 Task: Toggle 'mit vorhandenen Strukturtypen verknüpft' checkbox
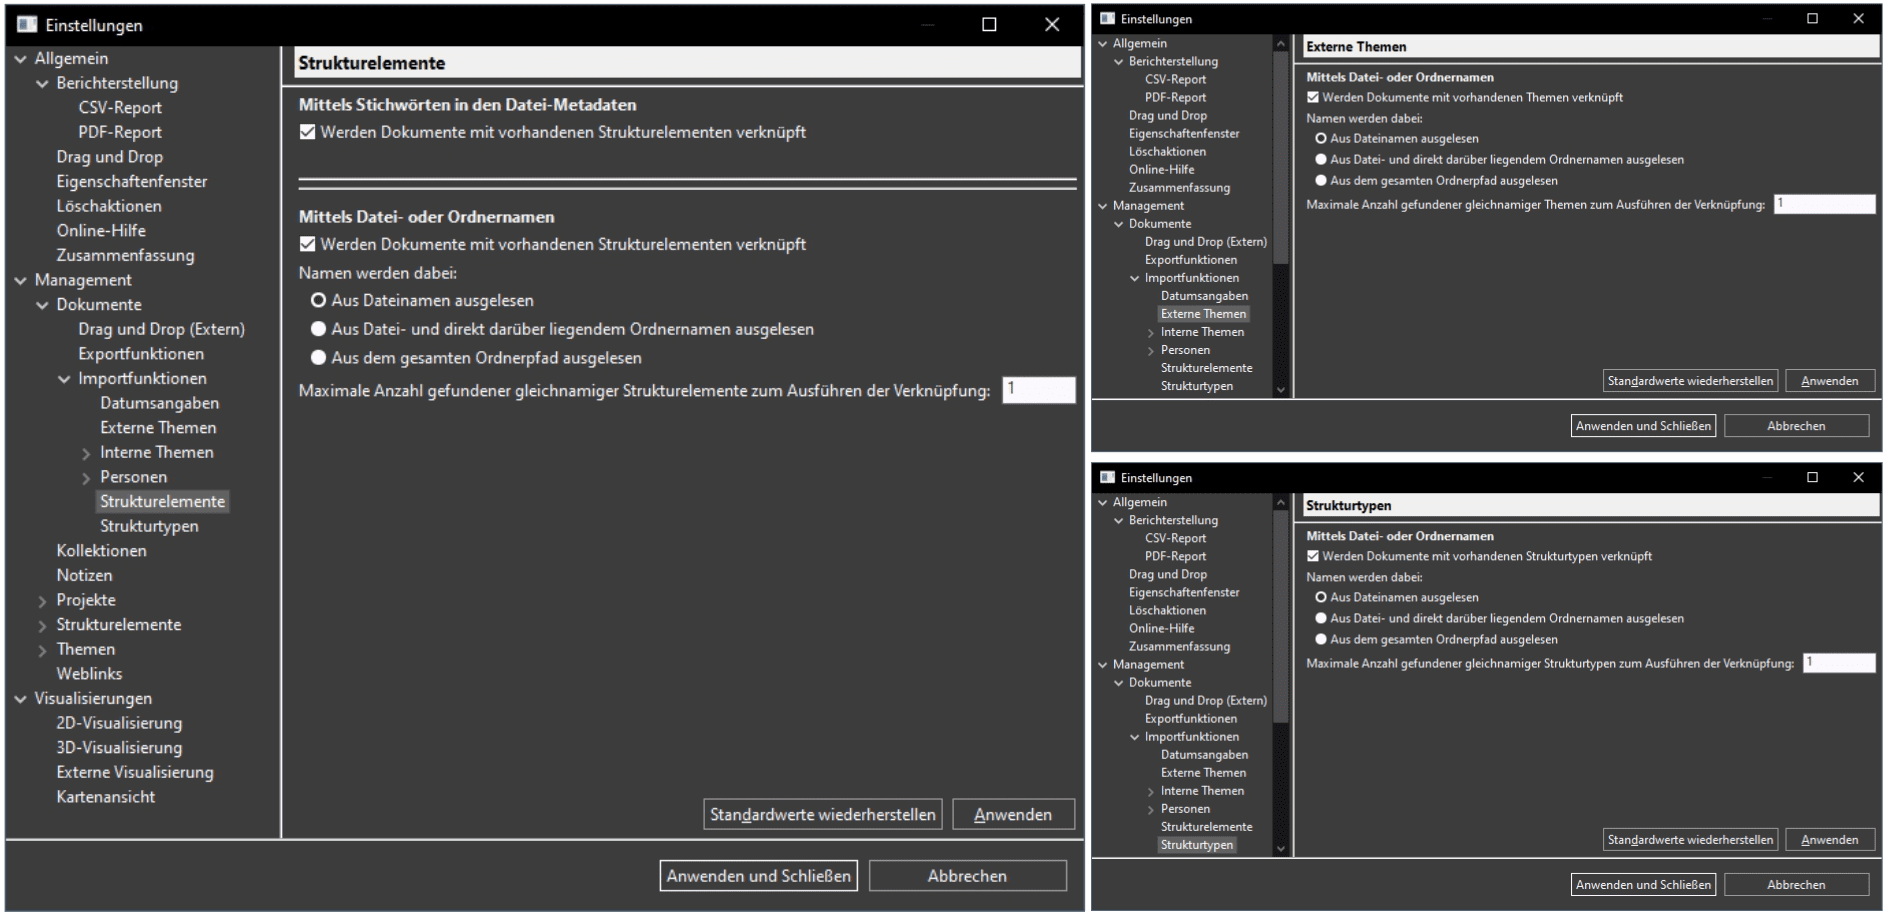point(1313,556)
